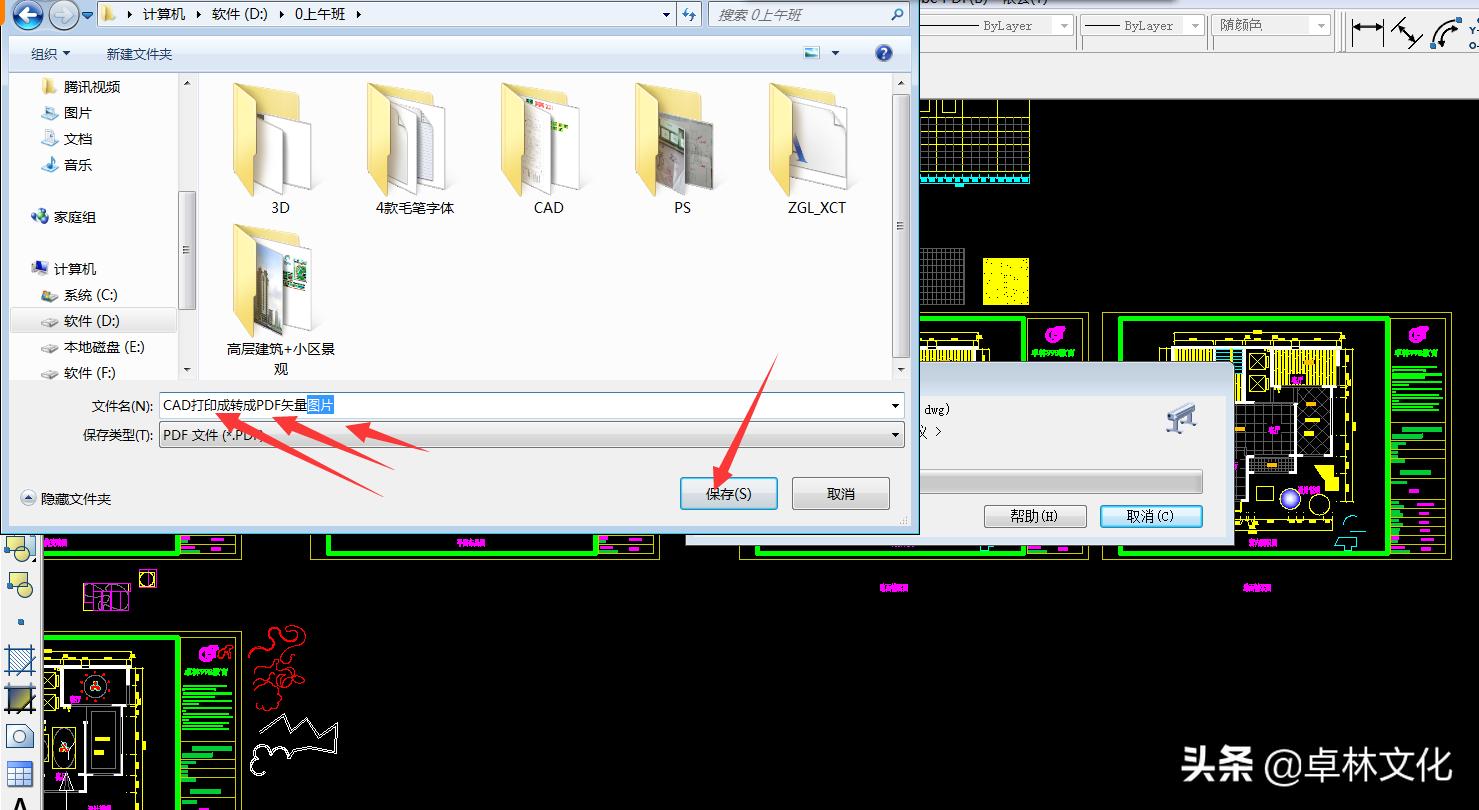Click the search magnifier icon
Viewport: 1479px width, 810px height.
[897, 15]
